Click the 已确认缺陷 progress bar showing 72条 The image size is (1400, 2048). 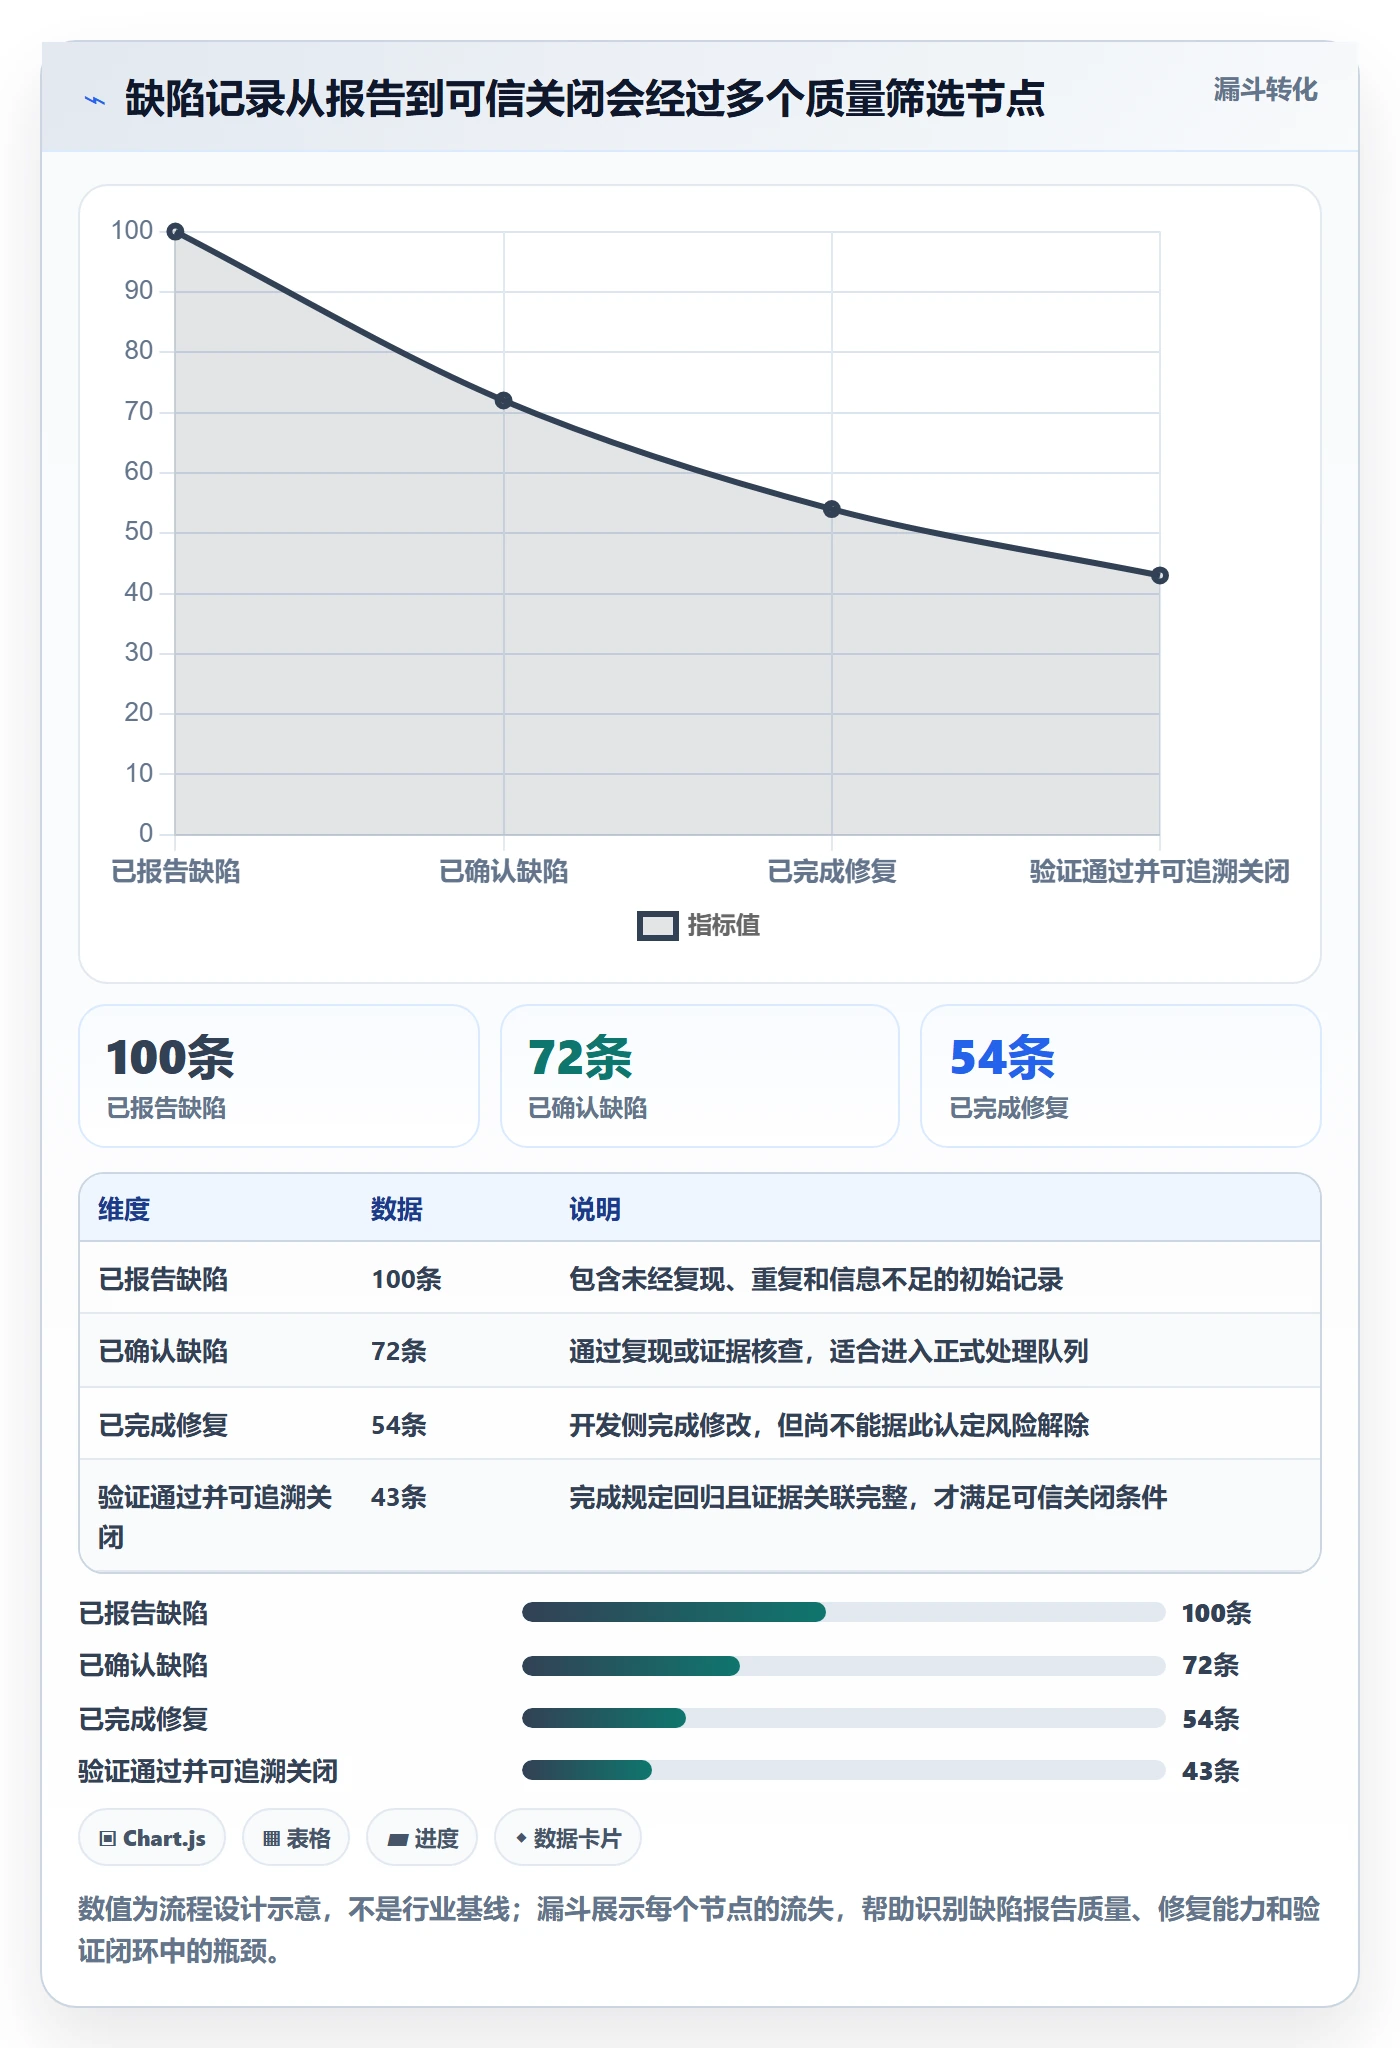click(844, 1665)
